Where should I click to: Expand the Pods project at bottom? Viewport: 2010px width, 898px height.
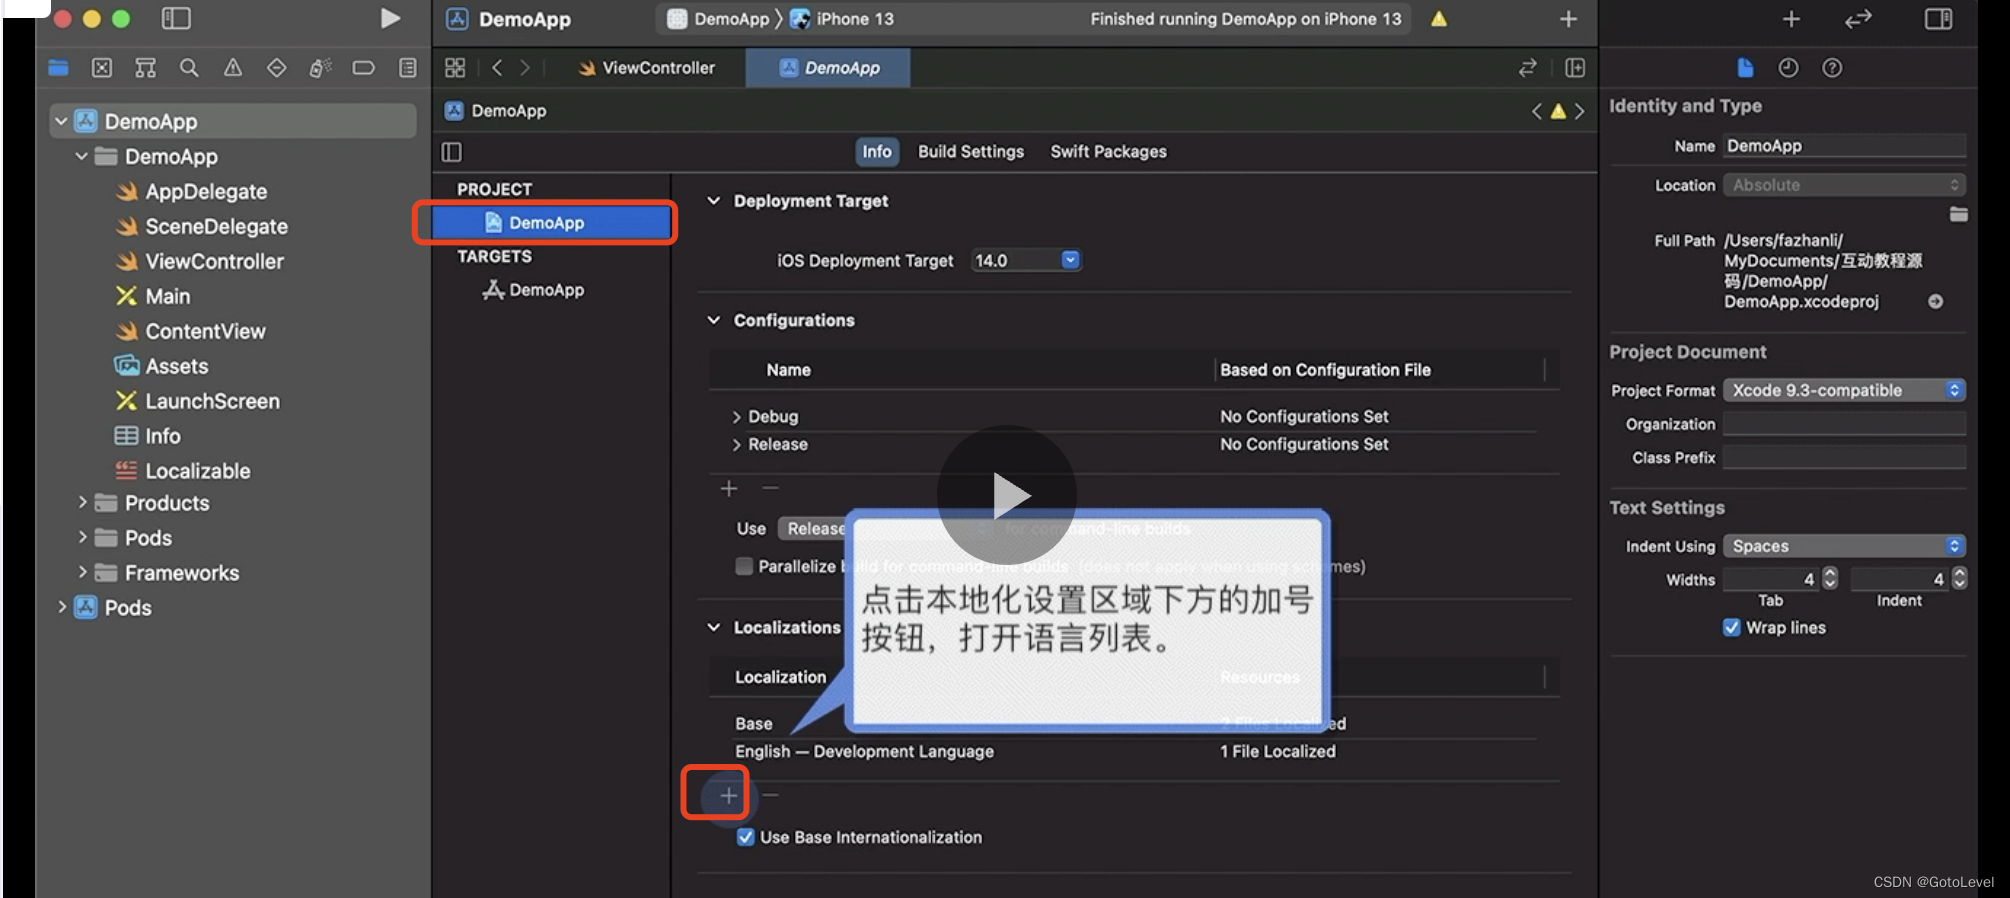click(62, 607)
